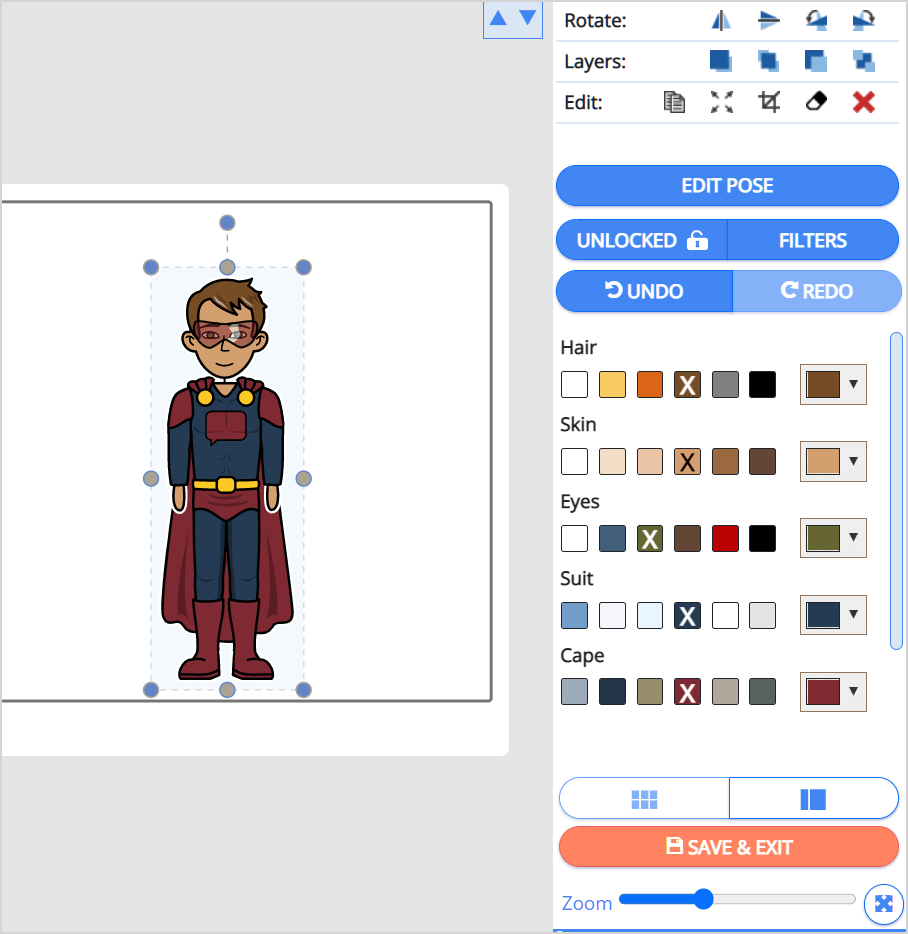Click EDIT POSE button
This screenshot has width=908, height=934.
(727, 186)
